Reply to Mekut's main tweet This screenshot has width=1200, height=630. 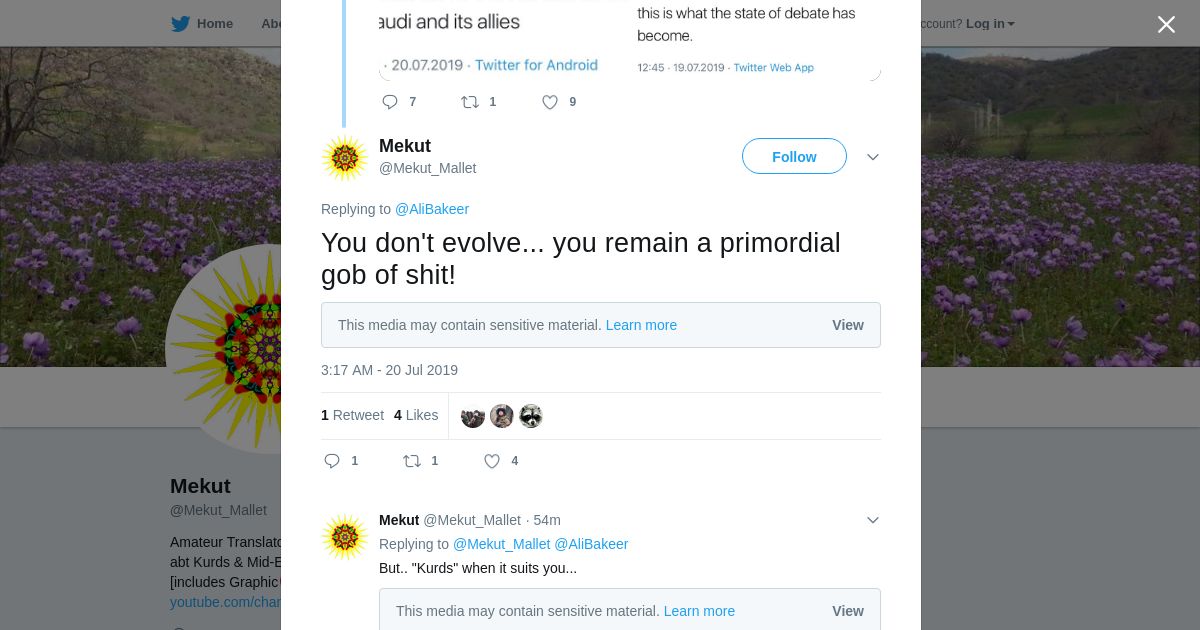click(333, 461)
